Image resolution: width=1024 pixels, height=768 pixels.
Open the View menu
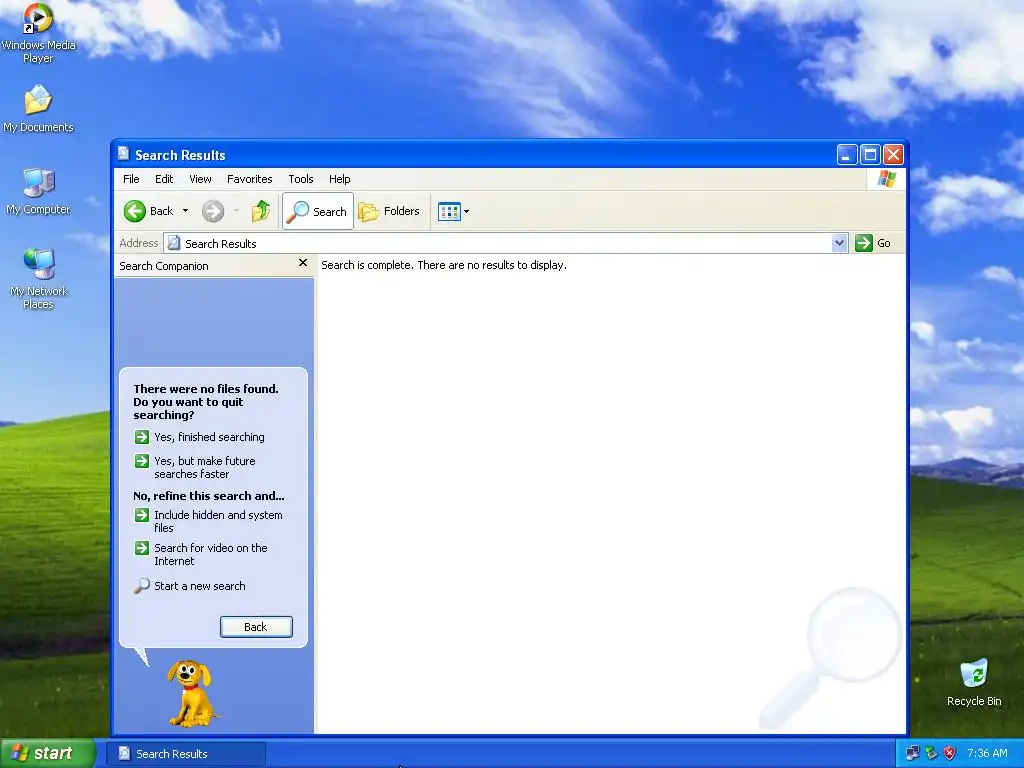click(200, 179)
